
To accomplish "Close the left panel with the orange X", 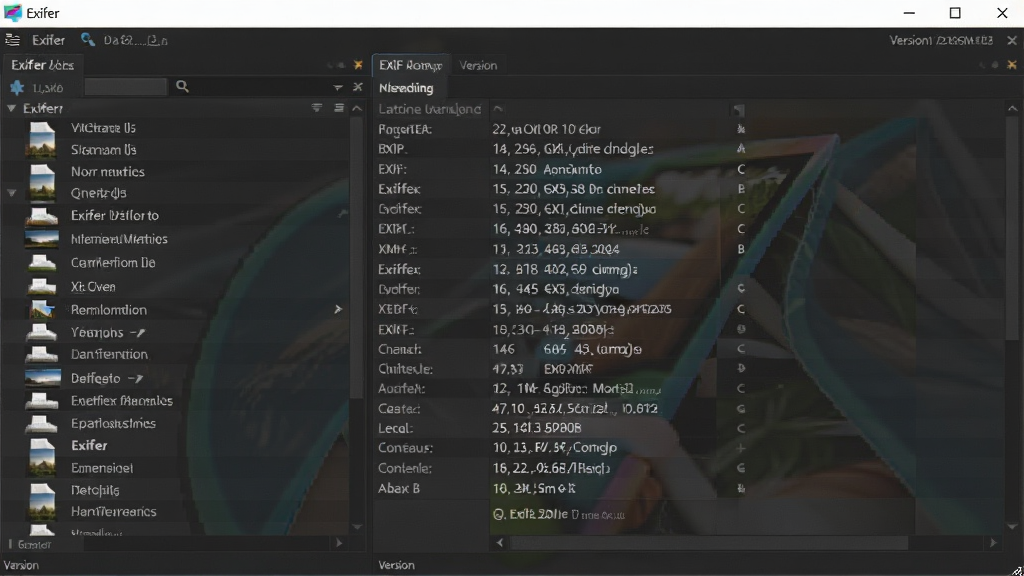I will [x=358, y=65].
